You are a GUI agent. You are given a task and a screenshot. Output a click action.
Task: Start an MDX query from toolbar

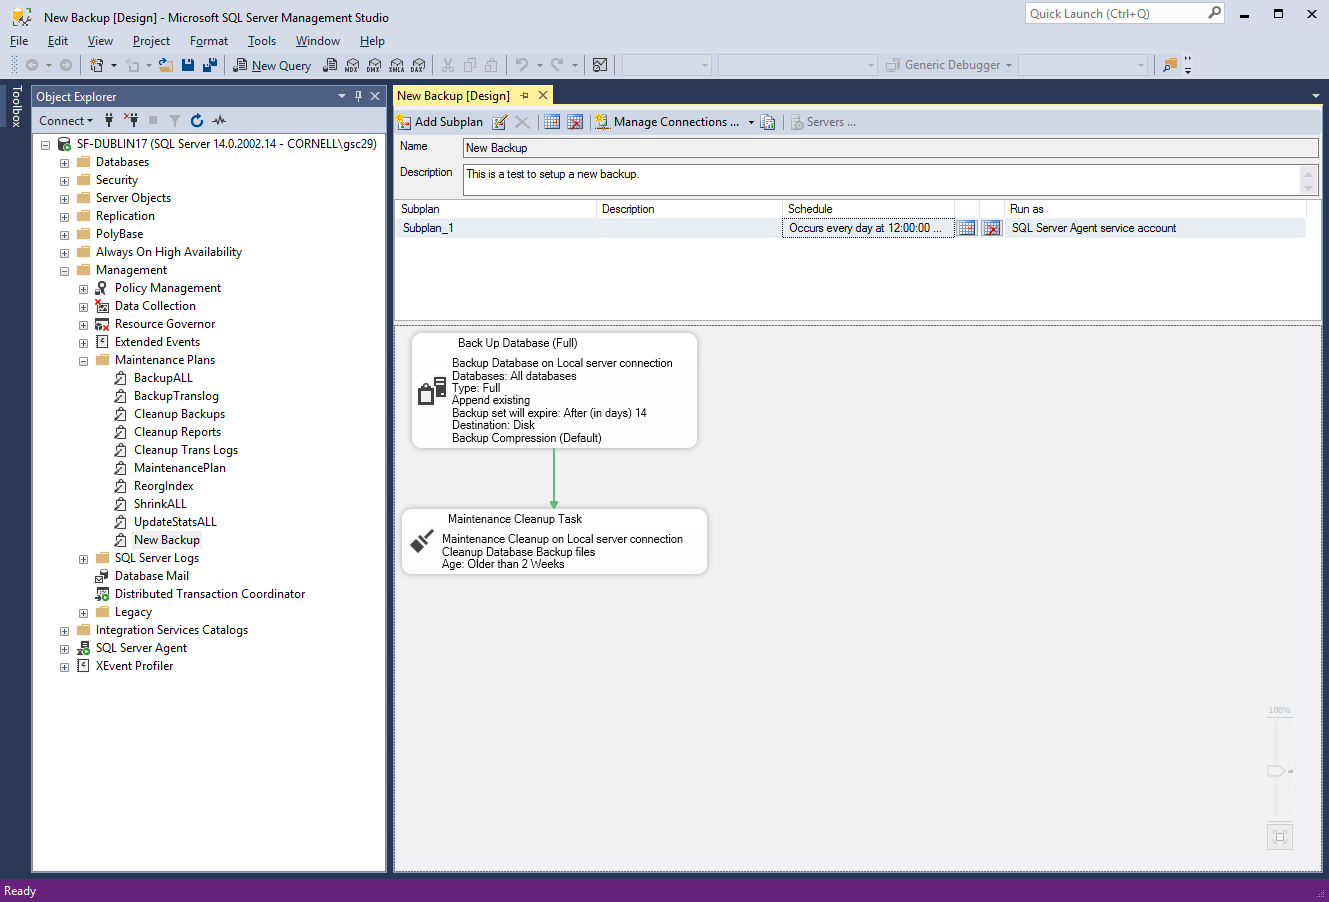(352, 65)
